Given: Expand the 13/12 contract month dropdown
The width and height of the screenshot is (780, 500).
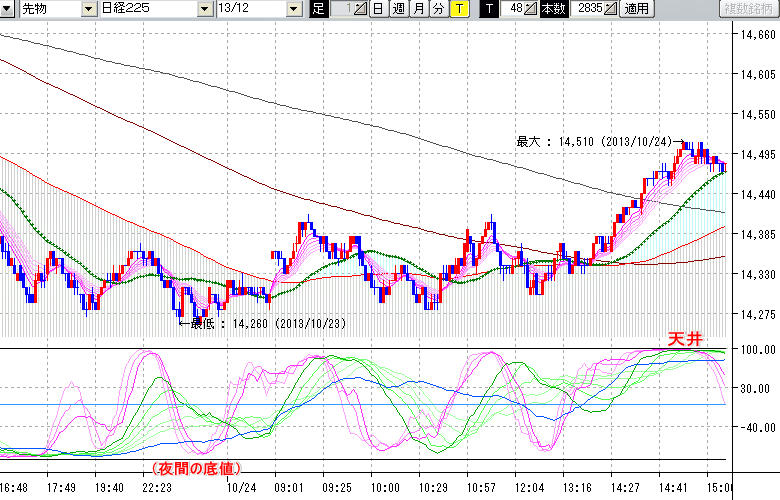Looking at the screenshot, I should click(x=293, y=9).
